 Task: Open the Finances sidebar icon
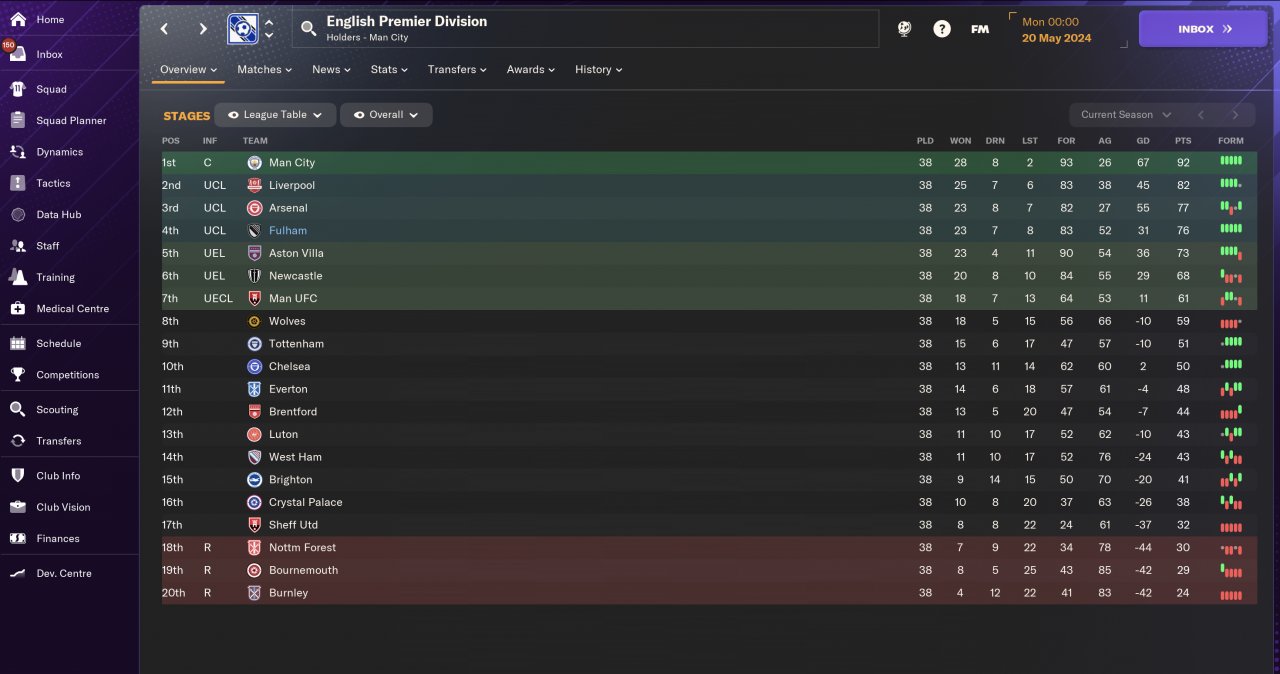(17, 538)
